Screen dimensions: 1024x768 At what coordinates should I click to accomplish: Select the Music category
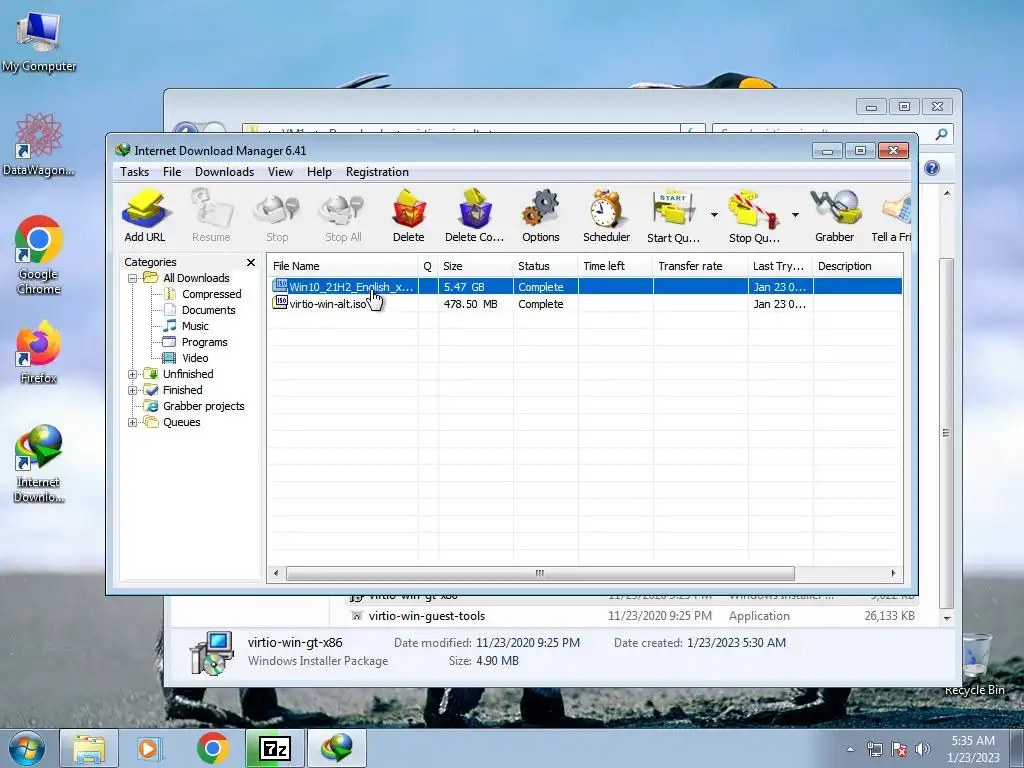click(x=195, y=326)
